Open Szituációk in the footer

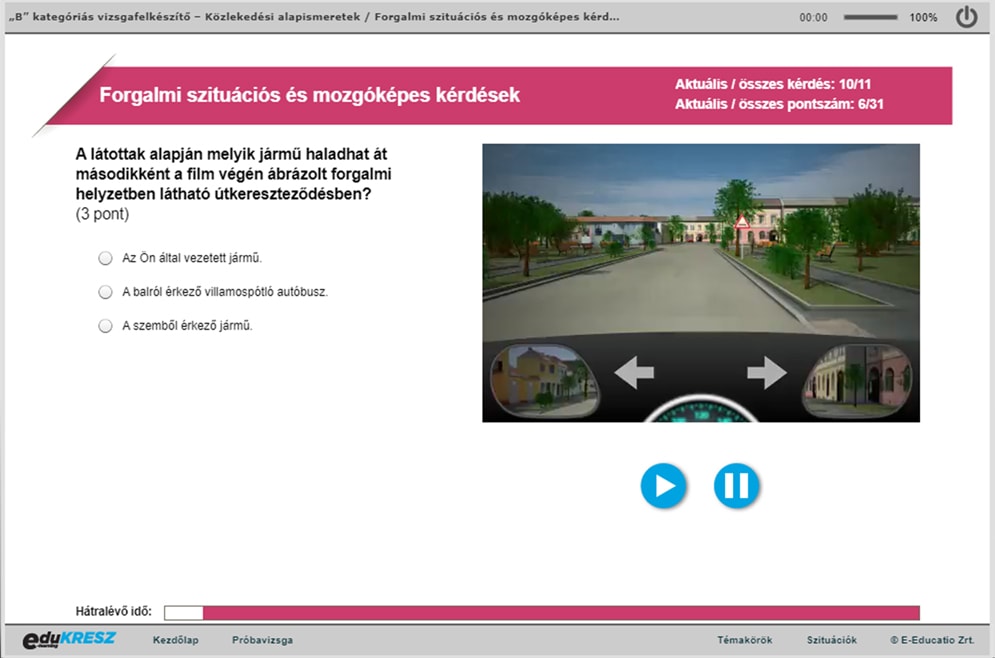pyautogui.click(x=831, y=640)
